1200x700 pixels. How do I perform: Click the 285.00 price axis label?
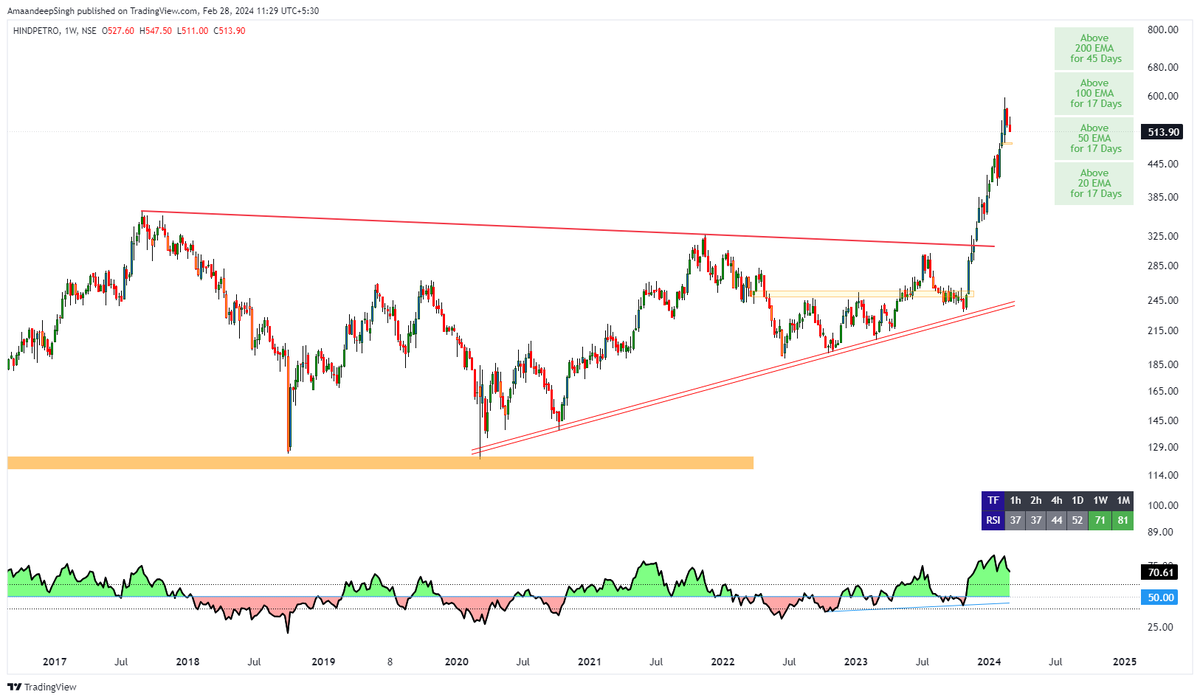coord(1162,266)
